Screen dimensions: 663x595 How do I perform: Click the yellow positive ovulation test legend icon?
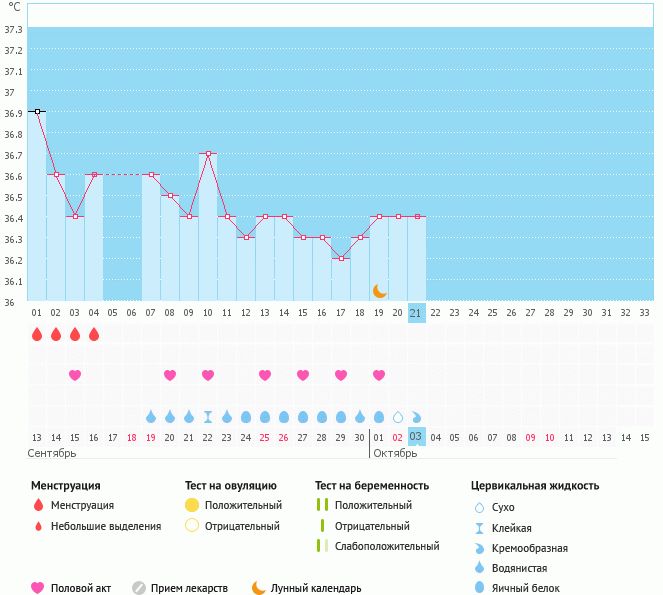click(192, 505)
